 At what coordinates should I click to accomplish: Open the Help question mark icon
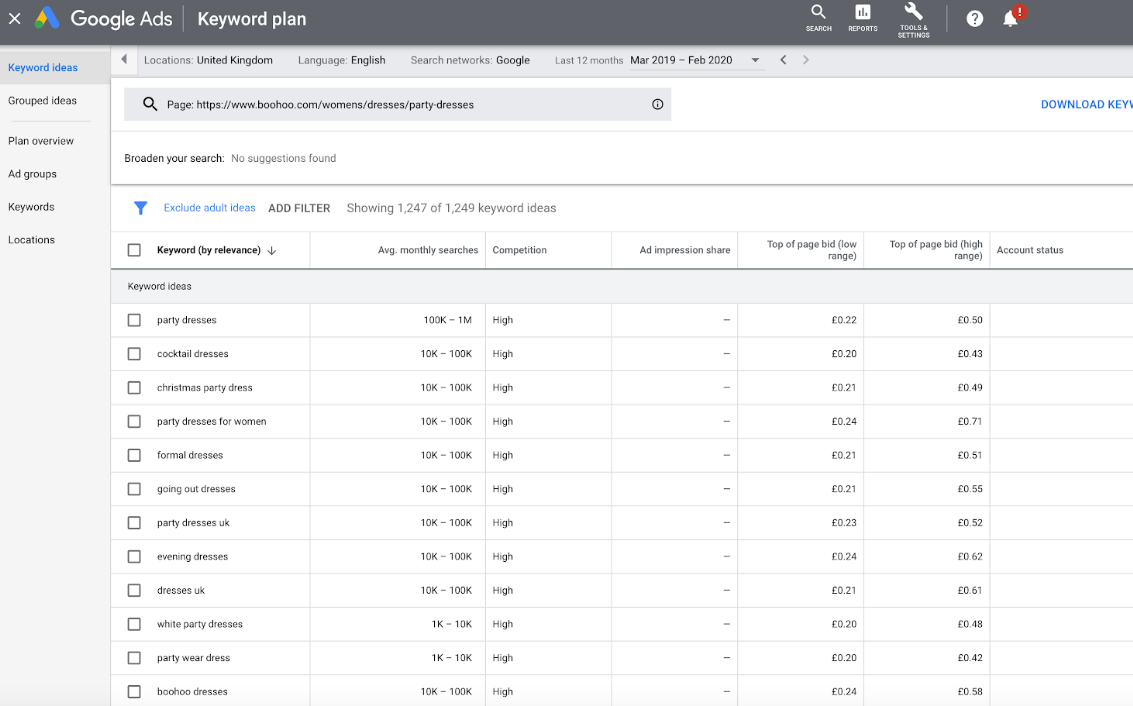tap(975, 19)
